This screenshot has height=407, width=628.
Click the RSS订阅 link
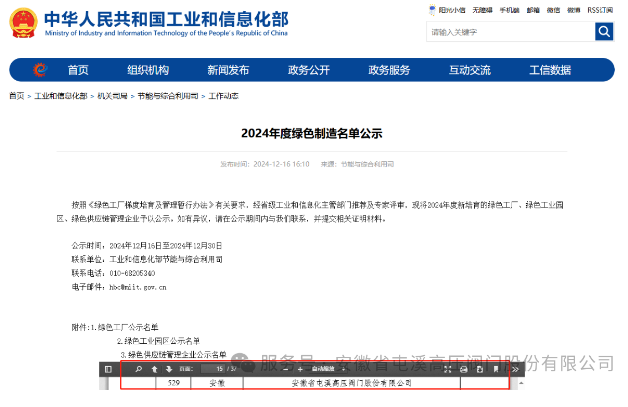coord(600,10)
